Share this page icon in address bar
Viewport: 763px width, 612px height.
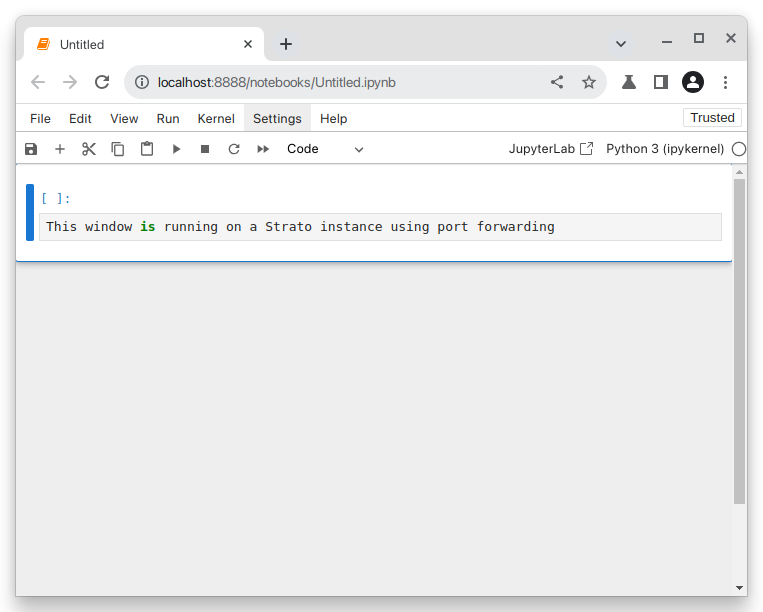[x=557, y=82]
